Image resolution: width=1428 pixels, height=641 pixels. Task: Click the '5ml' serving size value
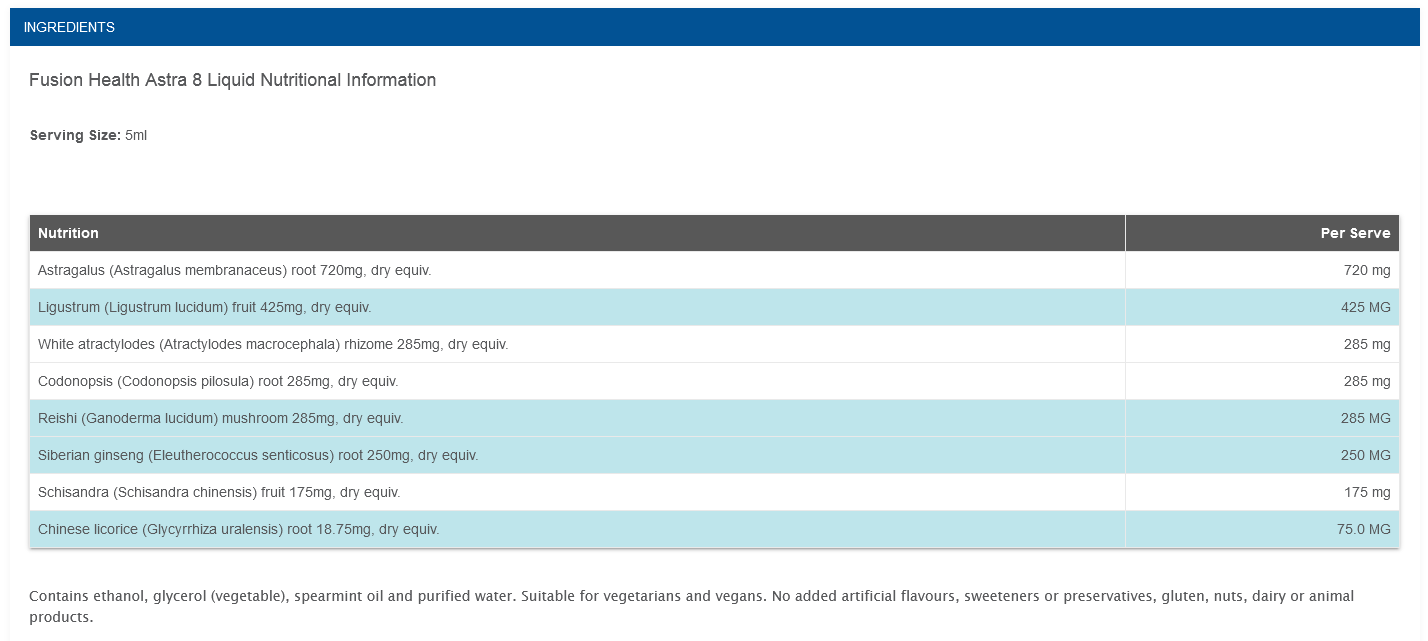136,135
